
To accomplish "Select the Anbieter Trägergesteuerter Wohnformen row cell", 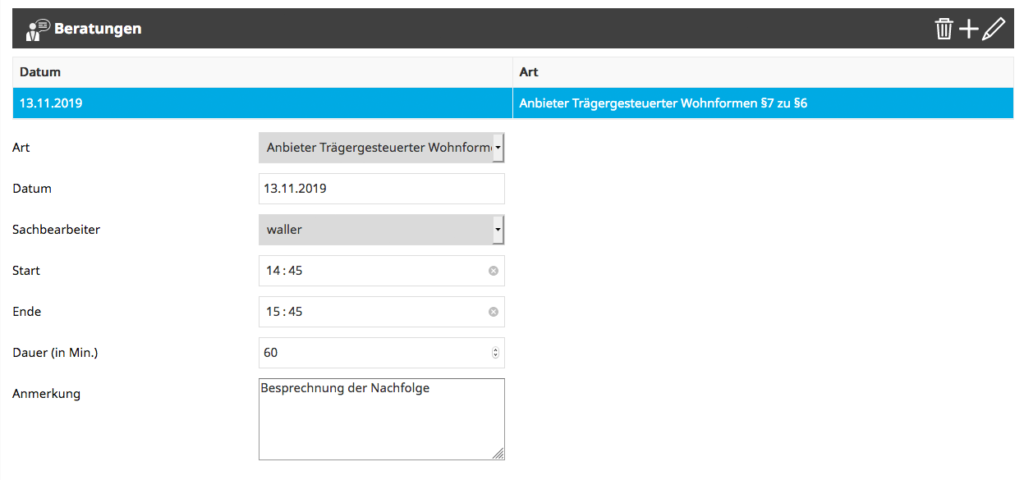I will click(x=657, y=103).
